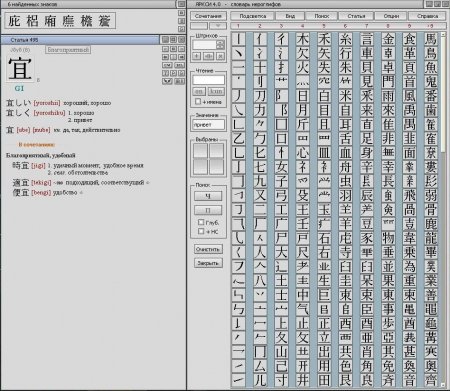Select the 車 vehicle radical
The width and height of the screenshot is (450, 391).
pos(367,53)
